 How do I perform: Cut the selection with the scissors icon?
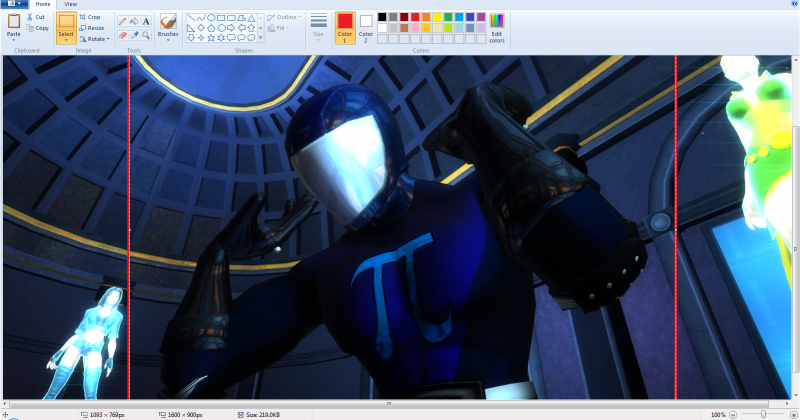click(x=36, y=17)
